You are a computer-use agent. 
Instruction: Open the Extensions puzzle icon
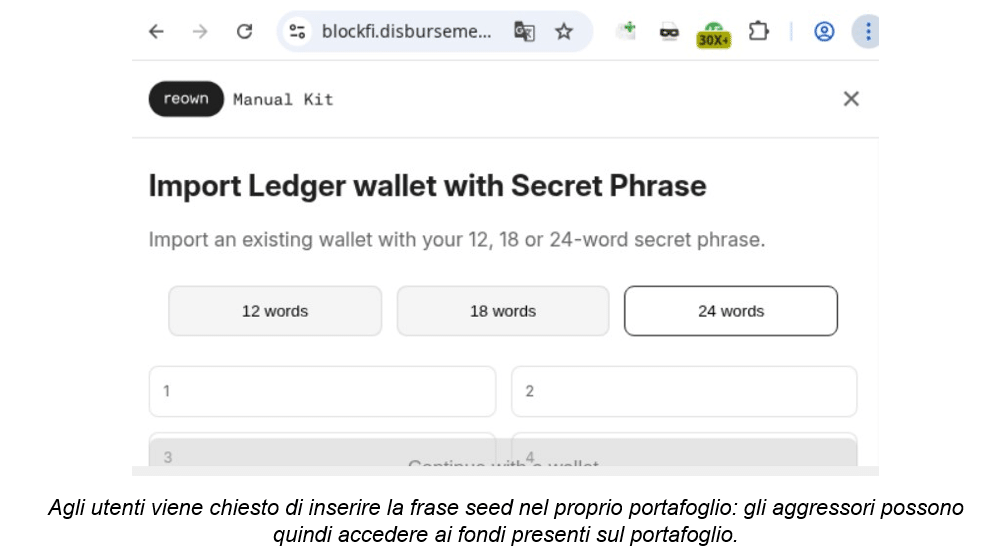coord(759,32)
